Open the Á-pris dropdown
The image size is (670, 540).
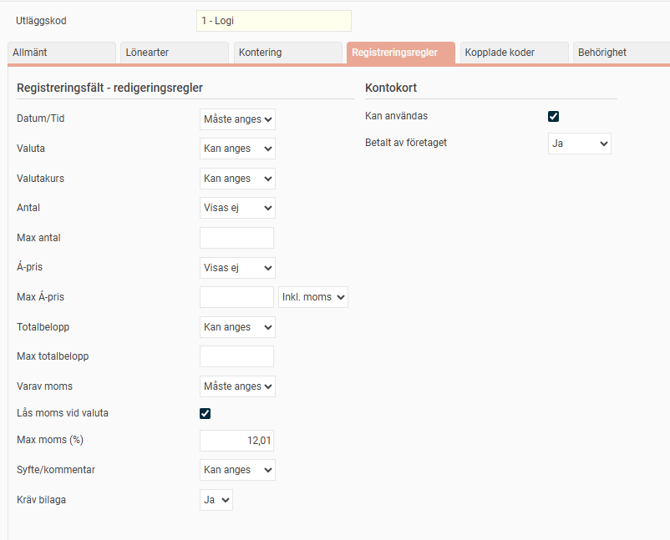(238, 268)
